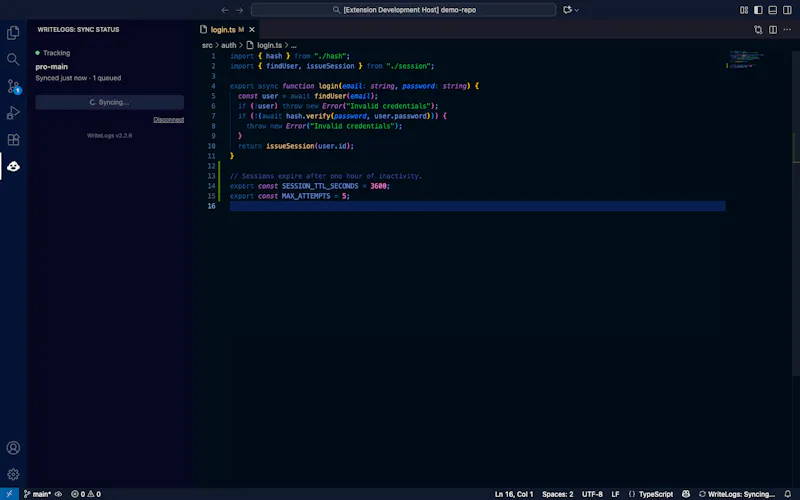Click the WriteLogs v2.2.8 version text
This screenshot has width=800, height=500.
[109, 136]
